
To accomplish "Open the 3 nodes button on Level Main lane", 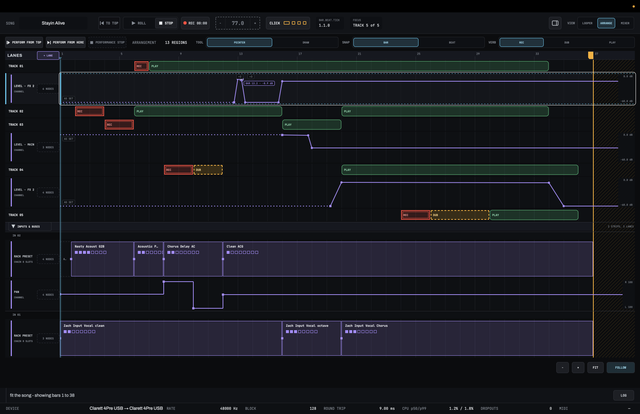I will (48, 147).
